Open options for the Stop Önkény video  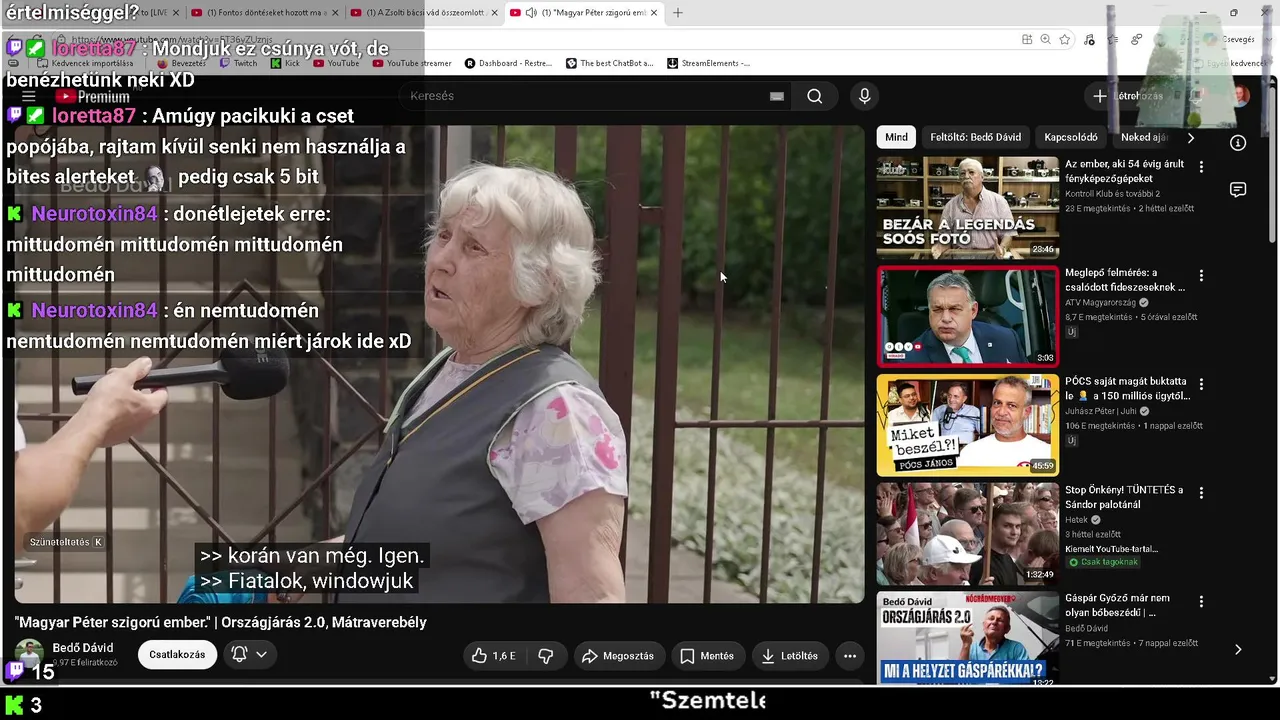pos(1201,493)
